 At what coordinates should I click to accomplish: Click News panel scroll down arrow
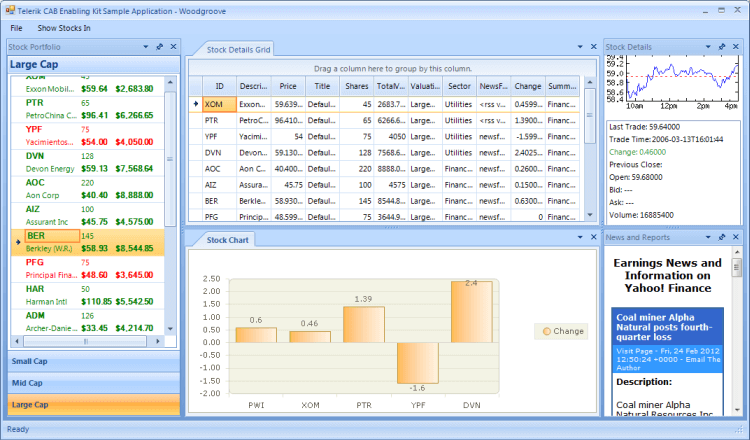tap(737, 410)
